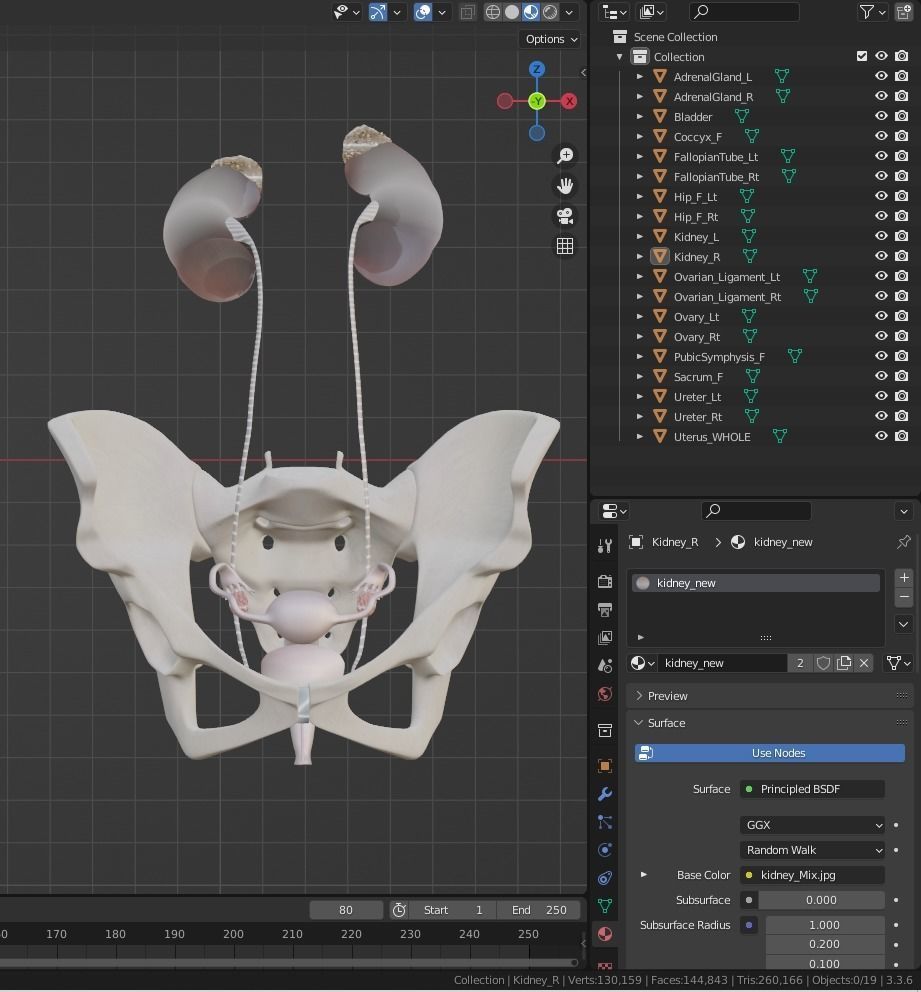Open viewport shading options dropdown arrow
921x992 pixels.
[569, 12]
